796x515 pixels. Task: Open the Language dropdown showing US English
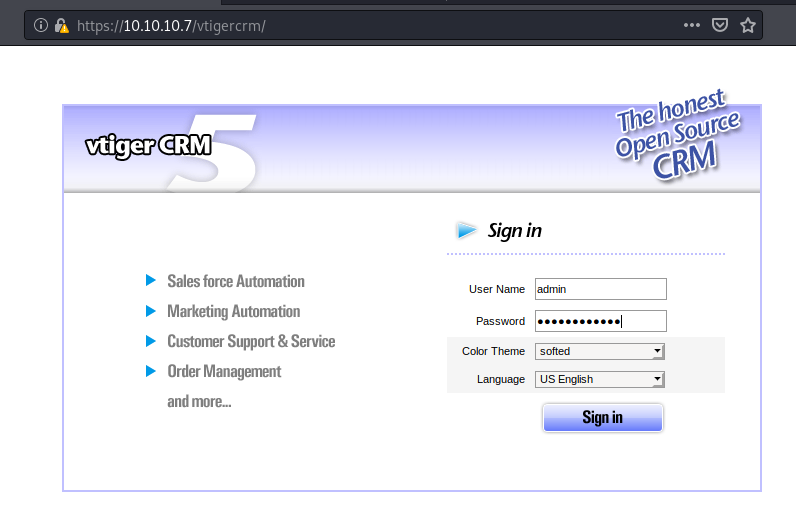600,379
